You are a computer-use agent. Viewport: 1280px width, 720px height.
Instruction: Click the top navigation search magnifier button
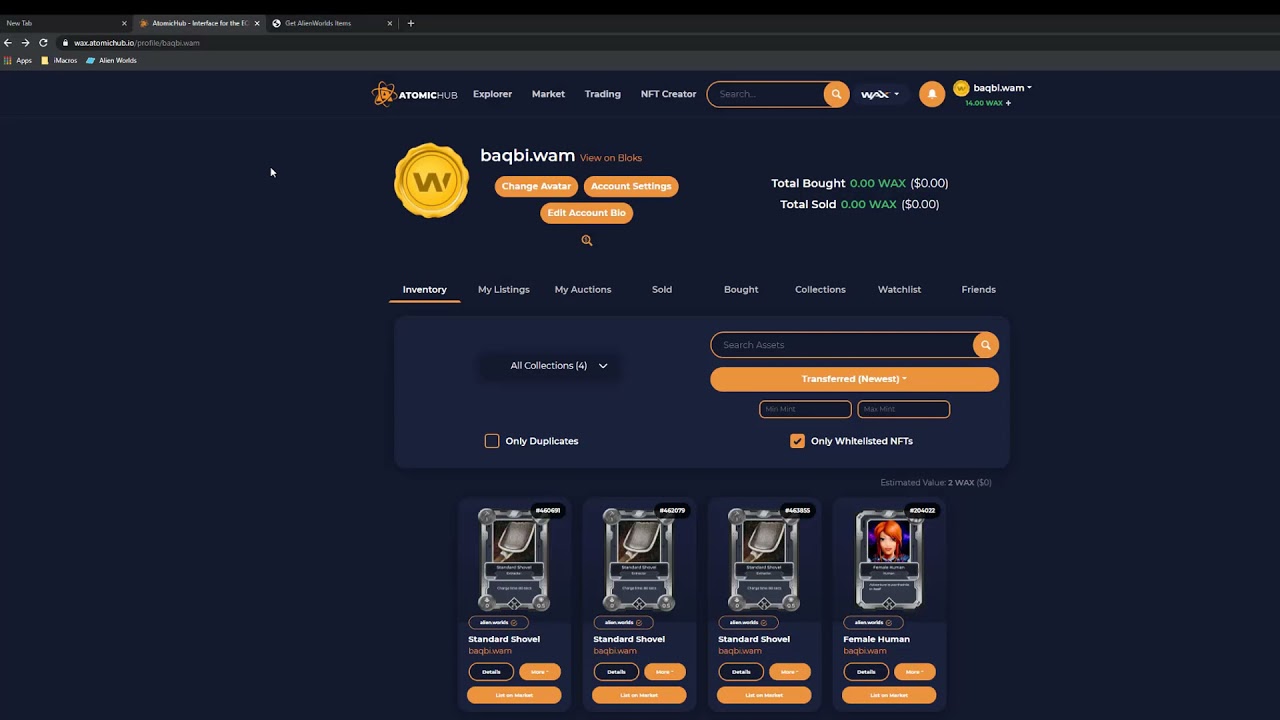click(x=836, y=94)
